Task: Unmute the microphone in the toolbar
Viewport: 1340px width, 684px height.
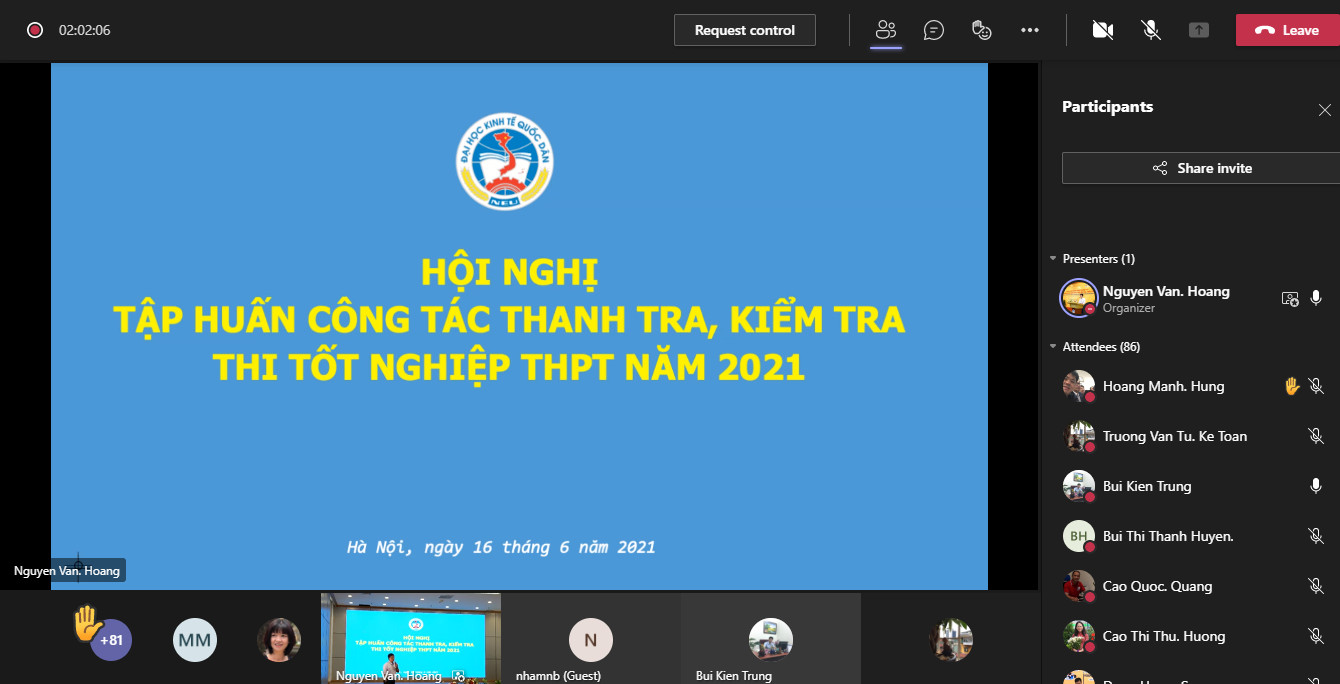Action: pyautogui.click(x=1151, y=30)
